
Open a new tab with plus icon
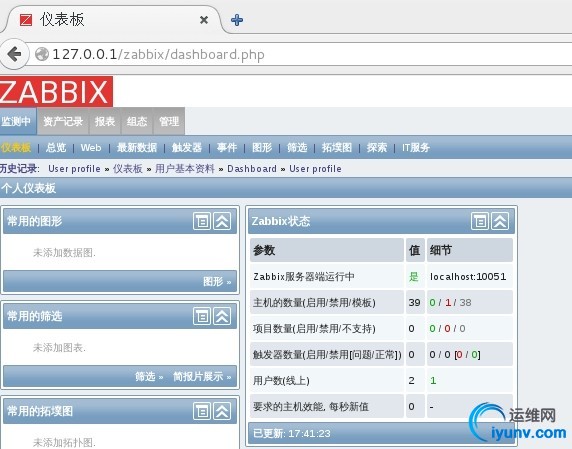coord(237,20)
